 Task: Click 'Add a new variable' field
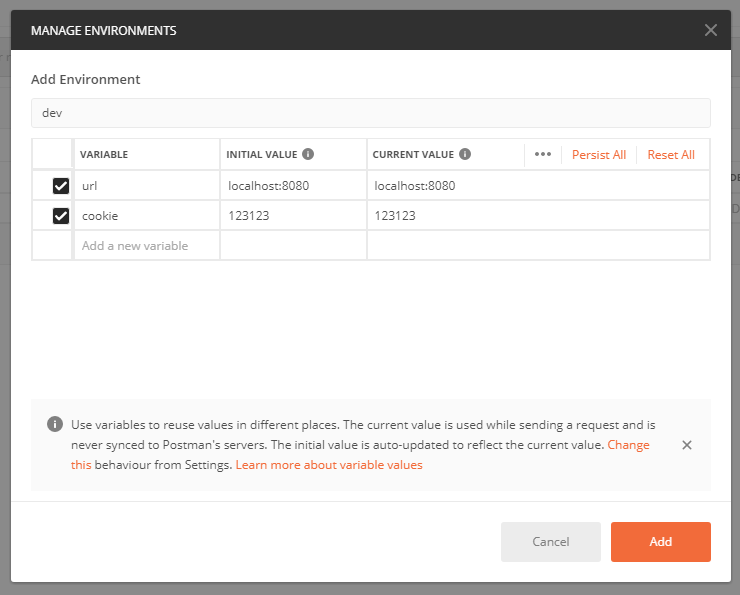click(x=146, y=246)
